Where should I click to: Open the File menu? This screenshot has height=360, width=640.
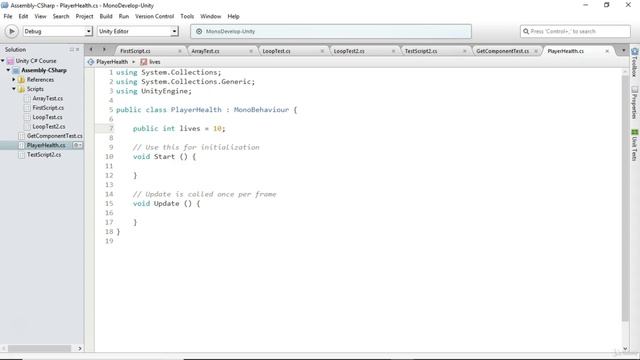pos(8,16)
